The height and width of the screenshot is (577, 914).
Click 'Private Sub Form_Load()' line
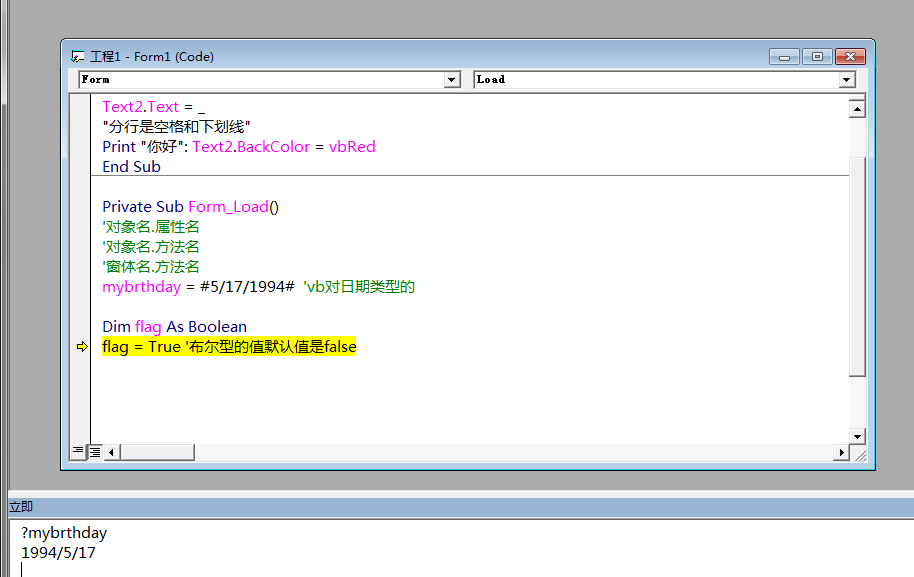(x=191, y=207)
